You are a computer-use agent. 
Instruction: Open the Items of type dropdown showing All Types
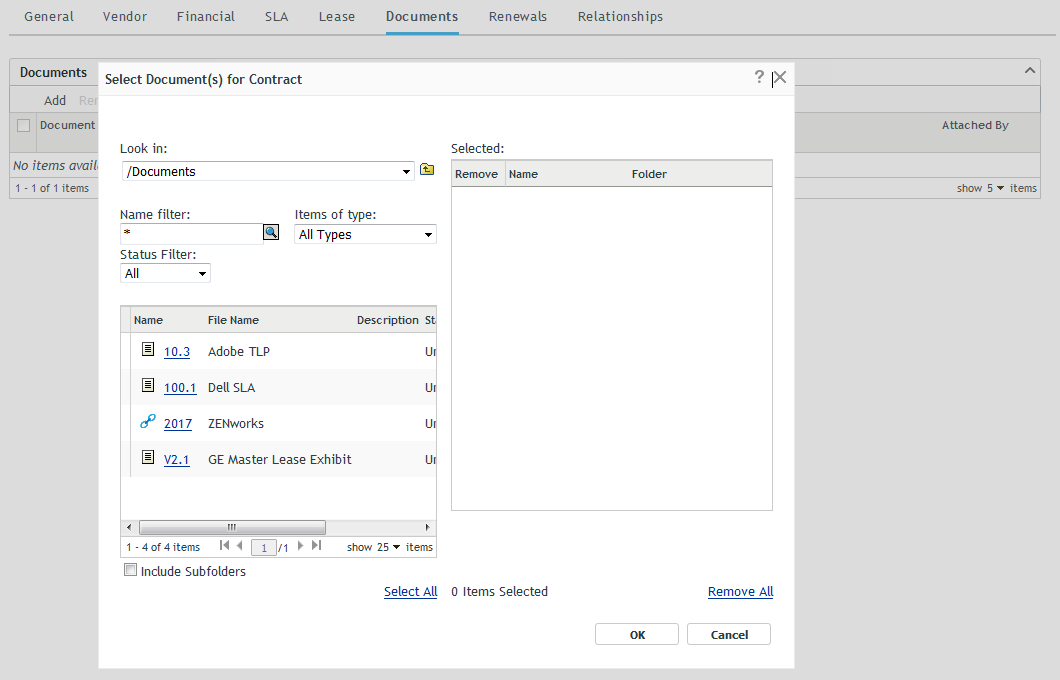click(365, 234)
